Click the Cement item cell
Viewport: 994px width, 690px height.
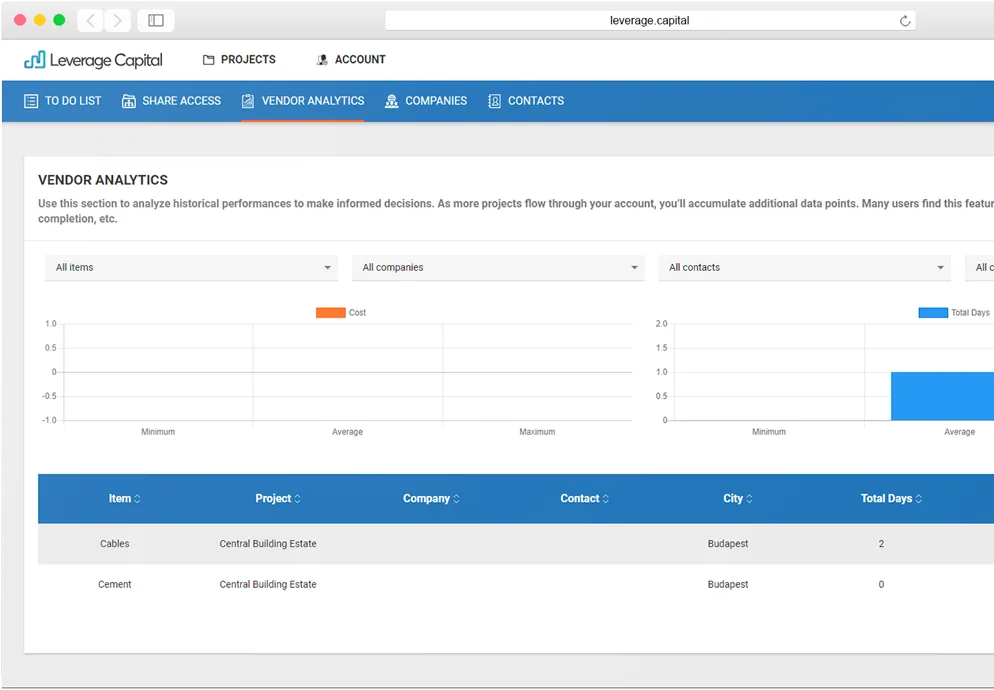[115, 585]
